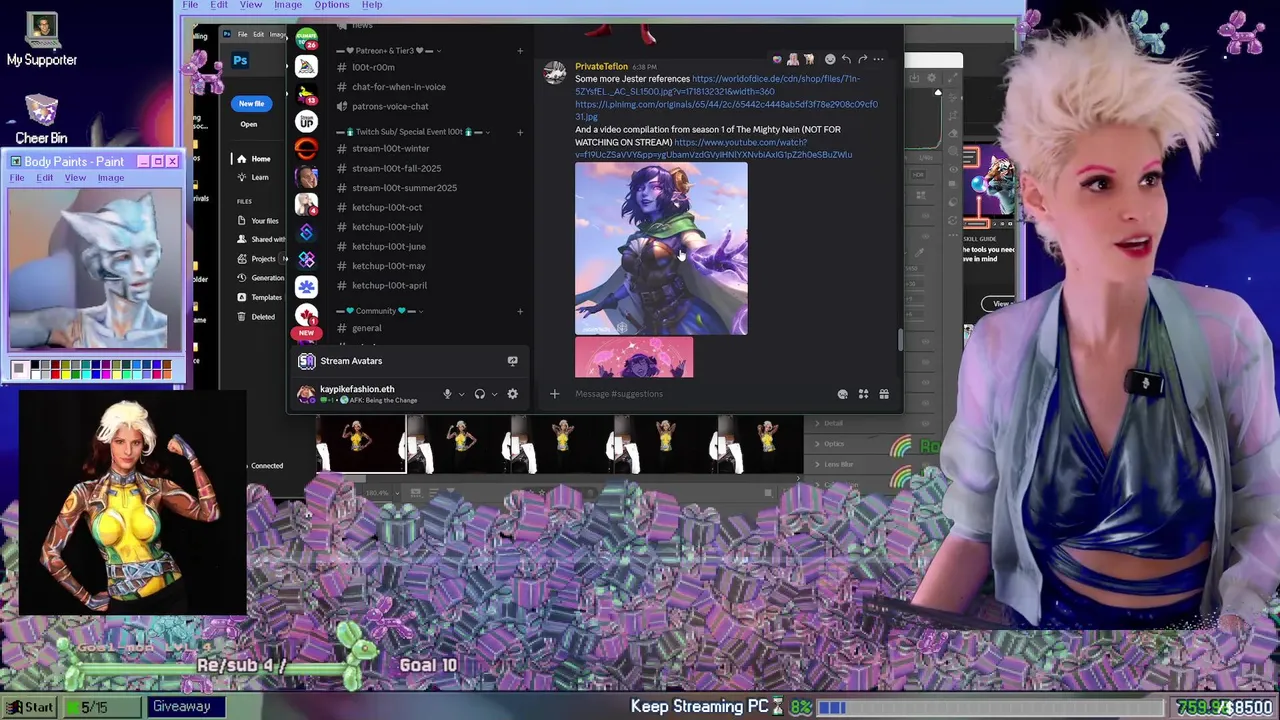The image size is (1280, 720).
Task: Click the screen share icon beside Stream Avatars
Action: pyautogui.click(x=512, y=361)
